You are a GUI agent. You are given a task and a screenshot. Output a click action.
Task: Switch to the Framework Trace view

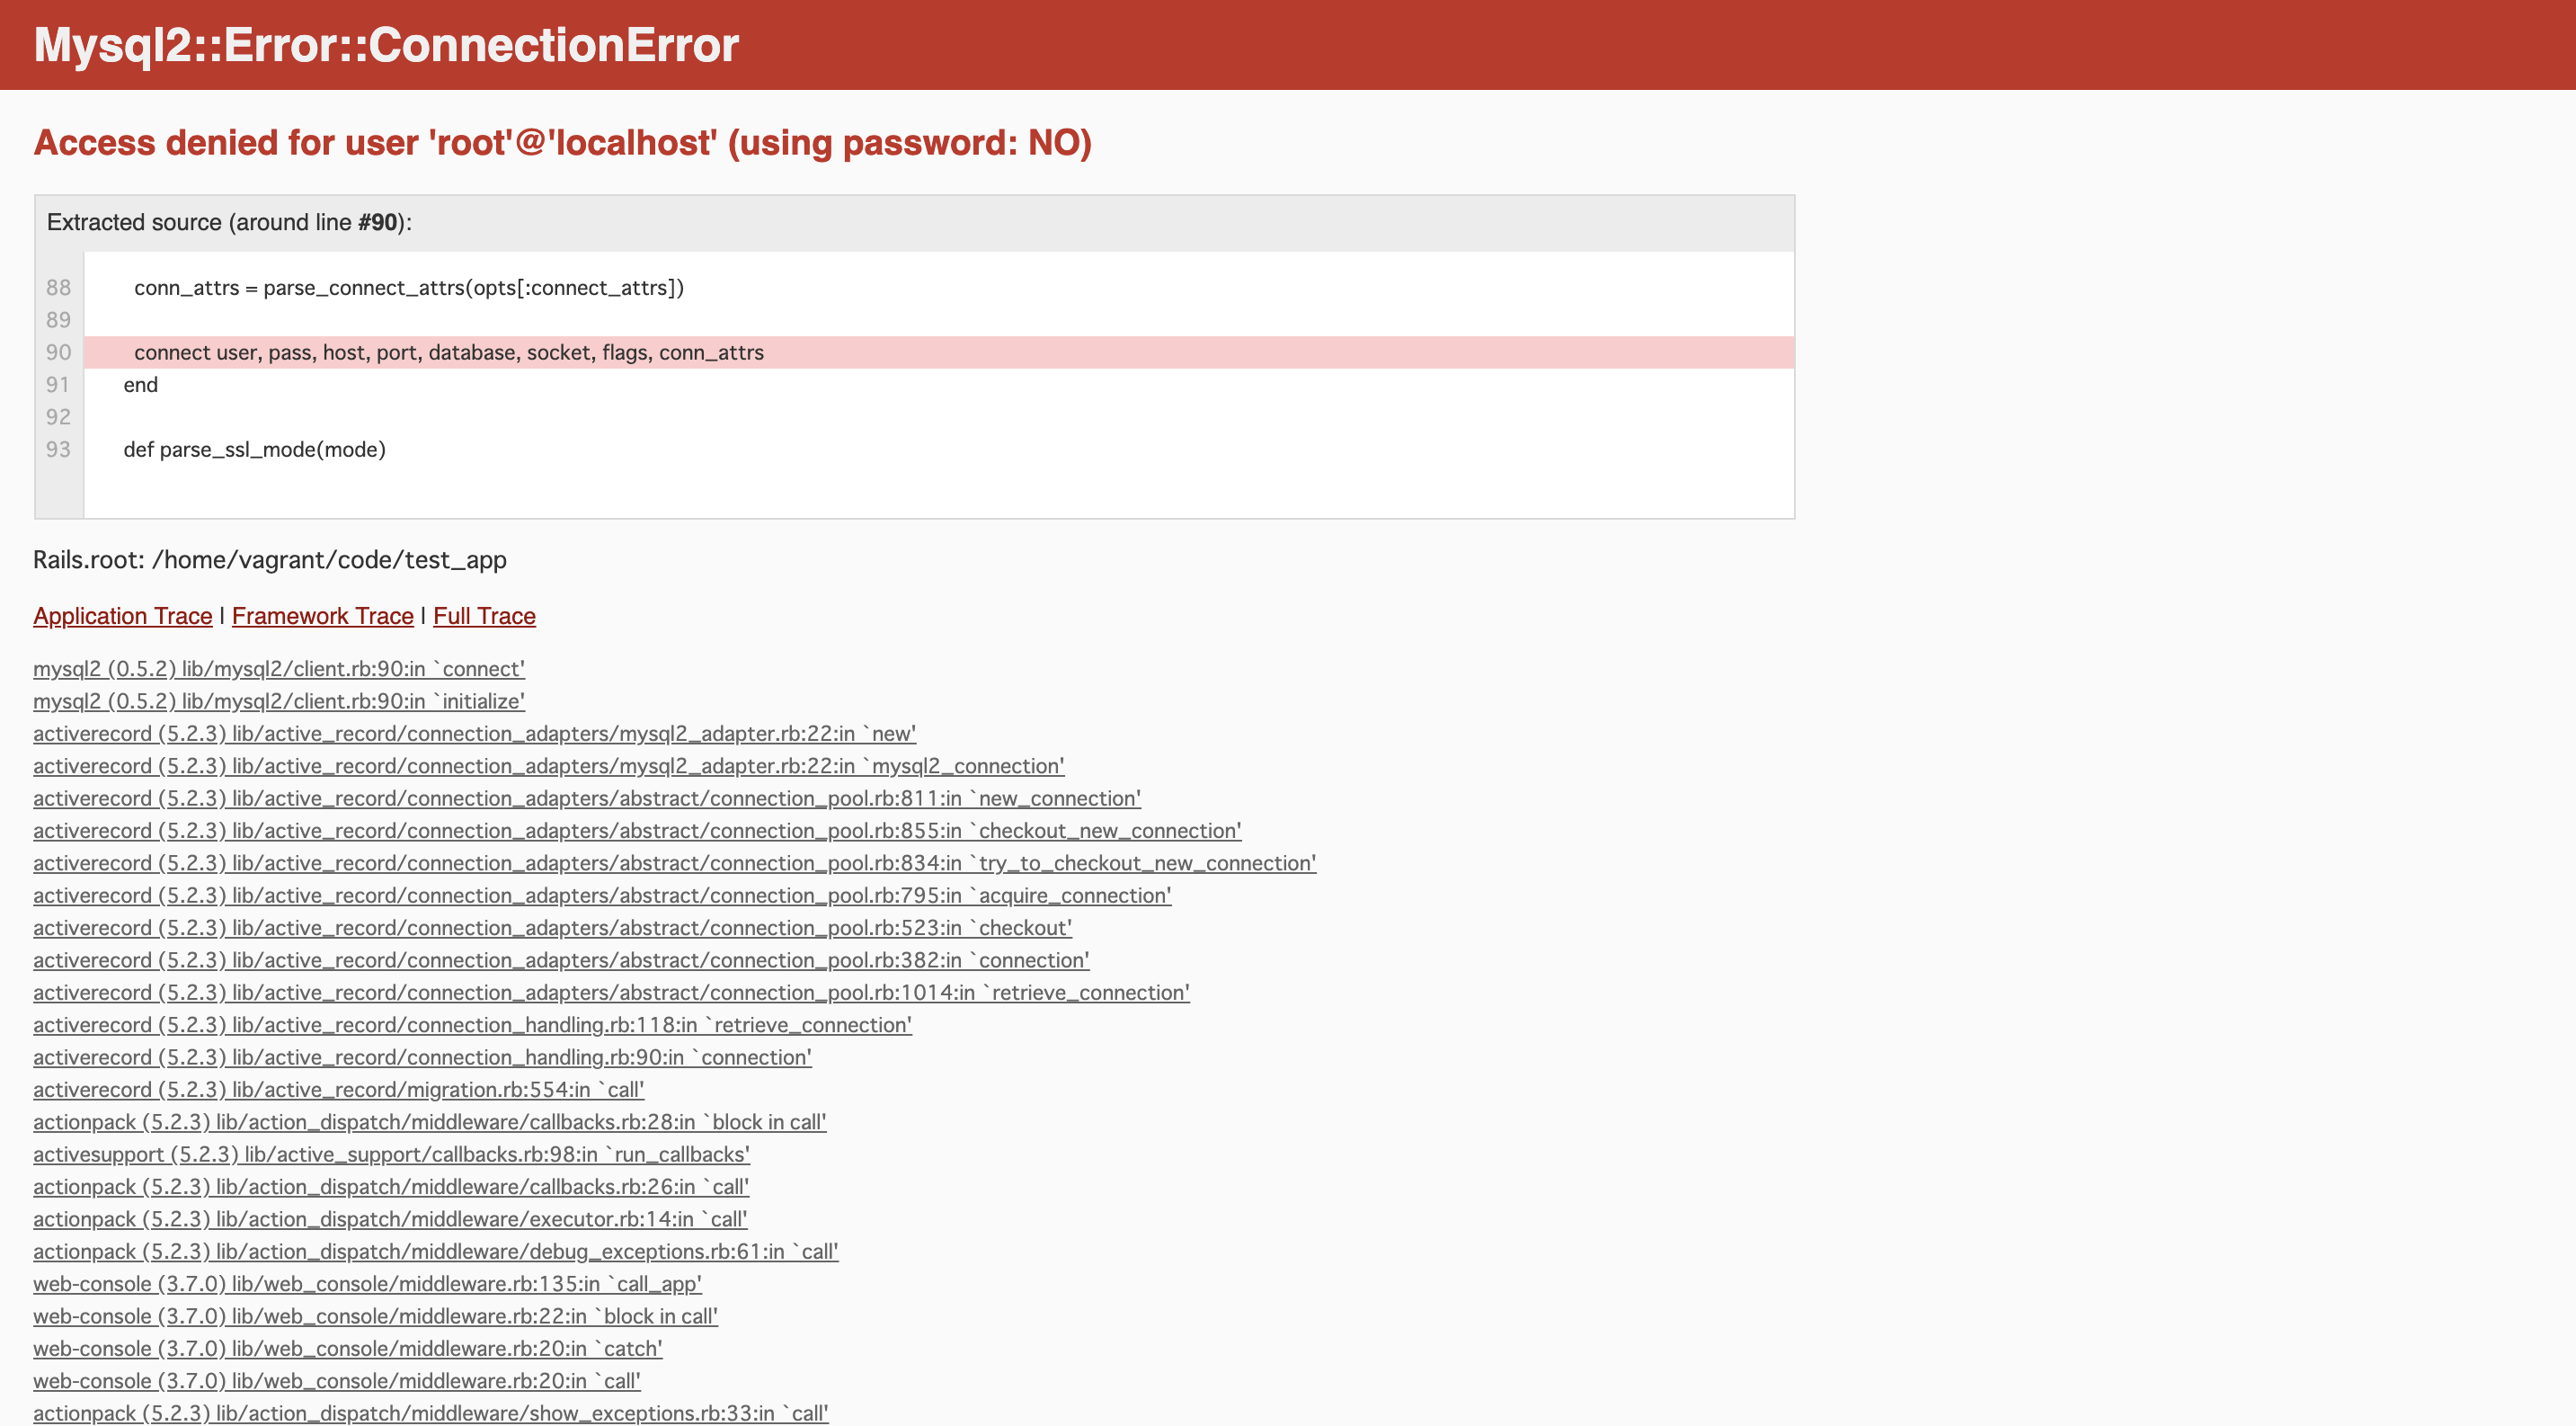pyautogui.click(x=322, y=616)
